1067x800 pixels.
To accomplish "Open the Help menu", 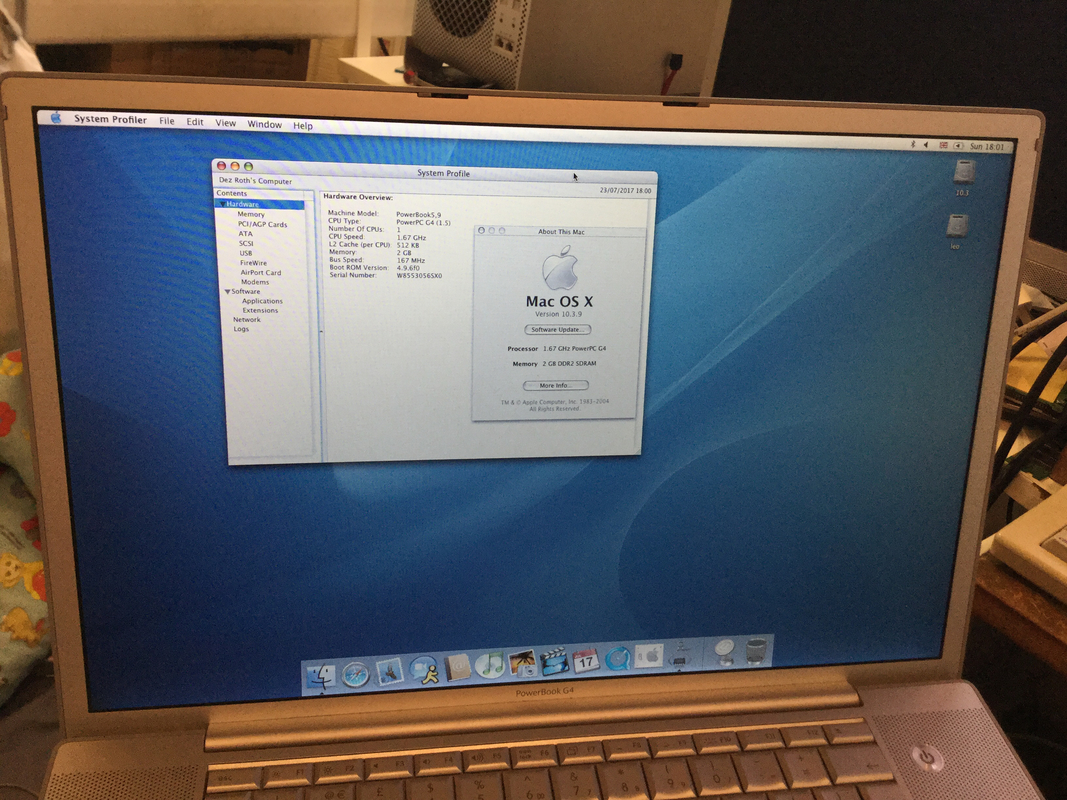I will point(303,125).
